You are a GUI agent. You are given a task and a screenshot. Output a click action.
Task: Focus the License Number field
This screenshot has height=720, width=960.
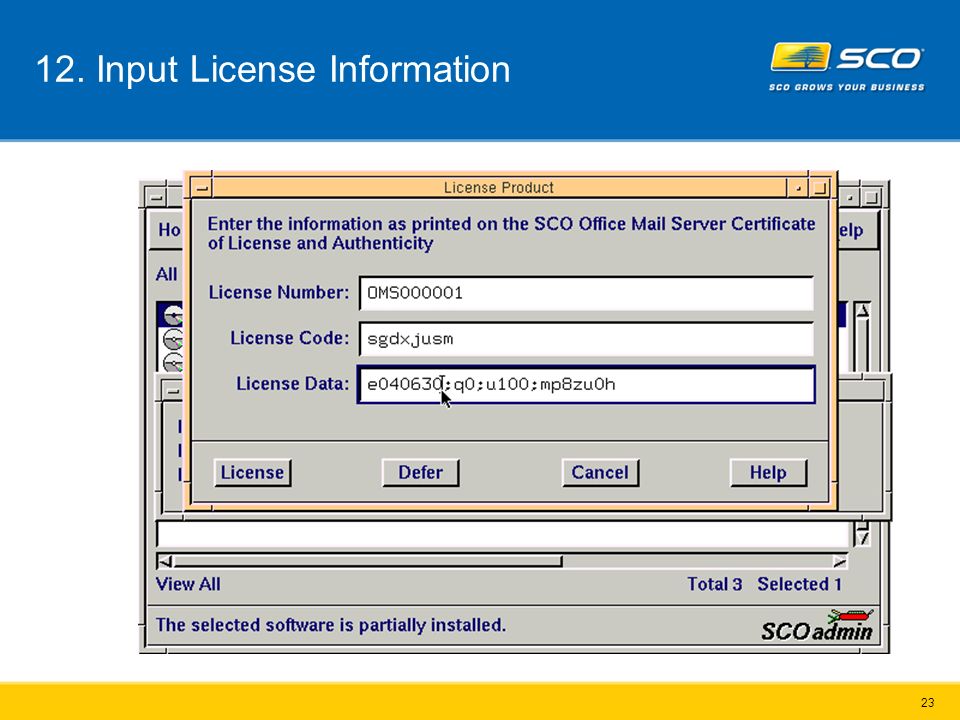587,293
